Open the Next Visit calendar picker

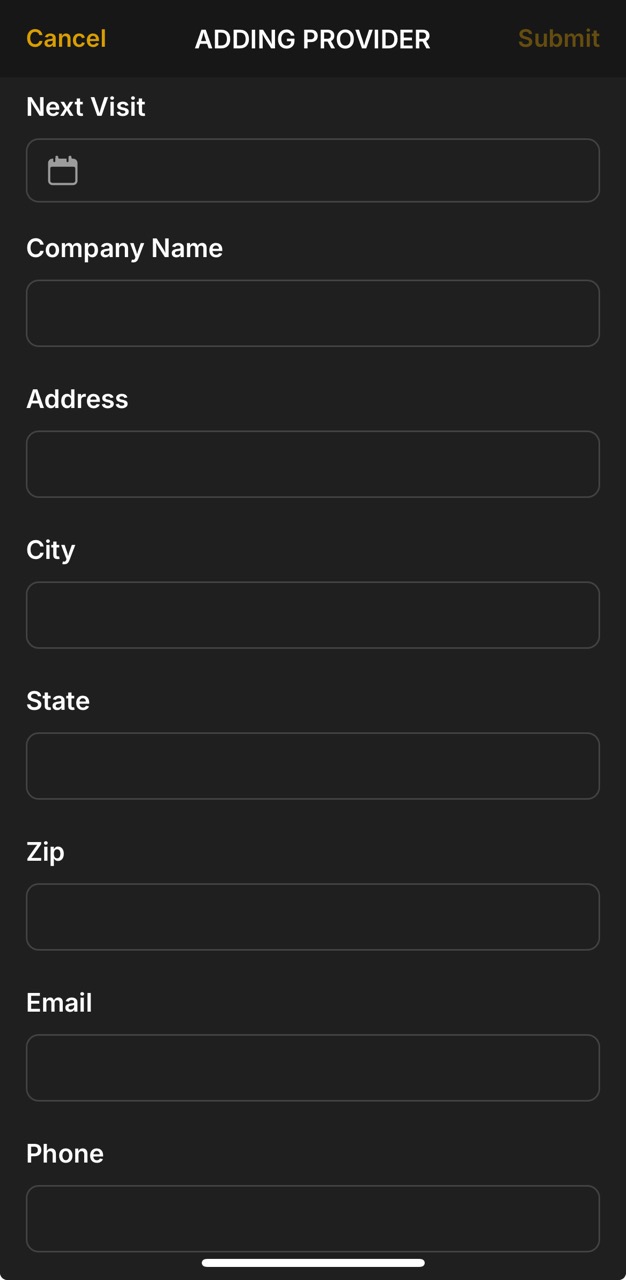click(x=313, y=170)
